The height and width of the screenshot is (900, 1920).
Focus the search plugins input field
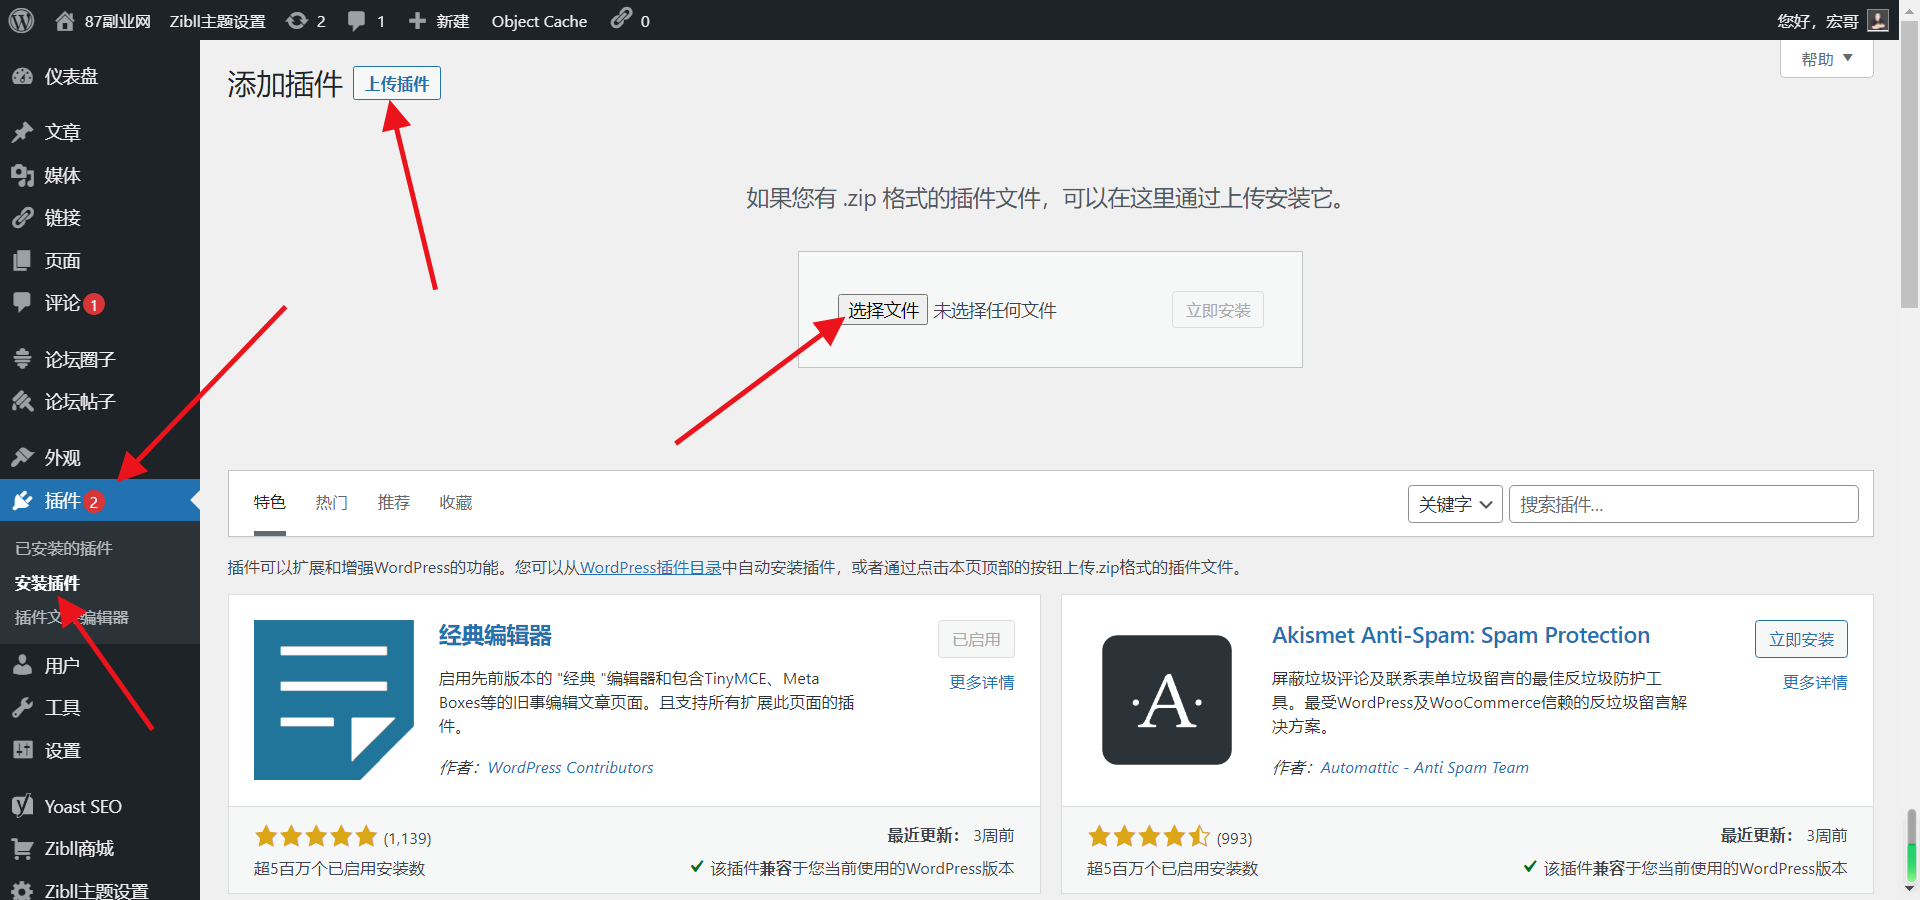tap(1683, 504)
